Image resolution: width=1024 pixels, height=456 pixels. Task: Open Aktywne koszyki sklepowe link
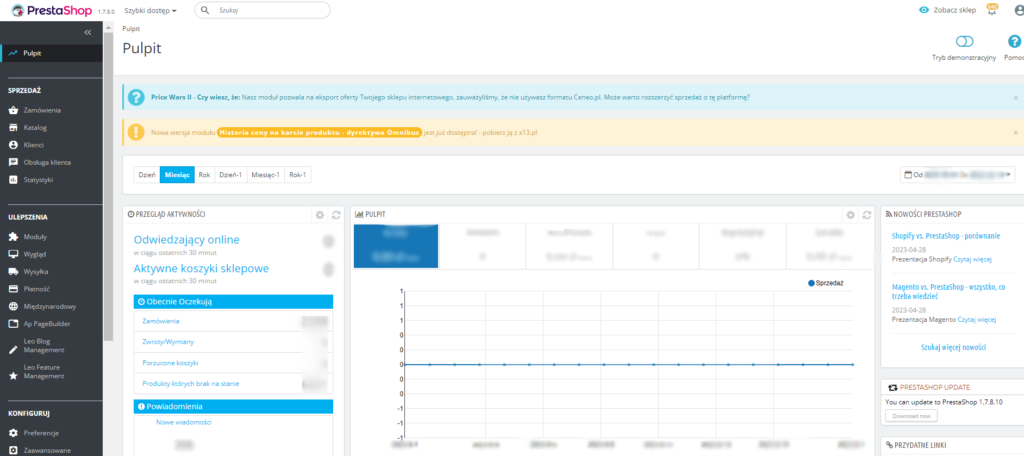click(201, 269)
